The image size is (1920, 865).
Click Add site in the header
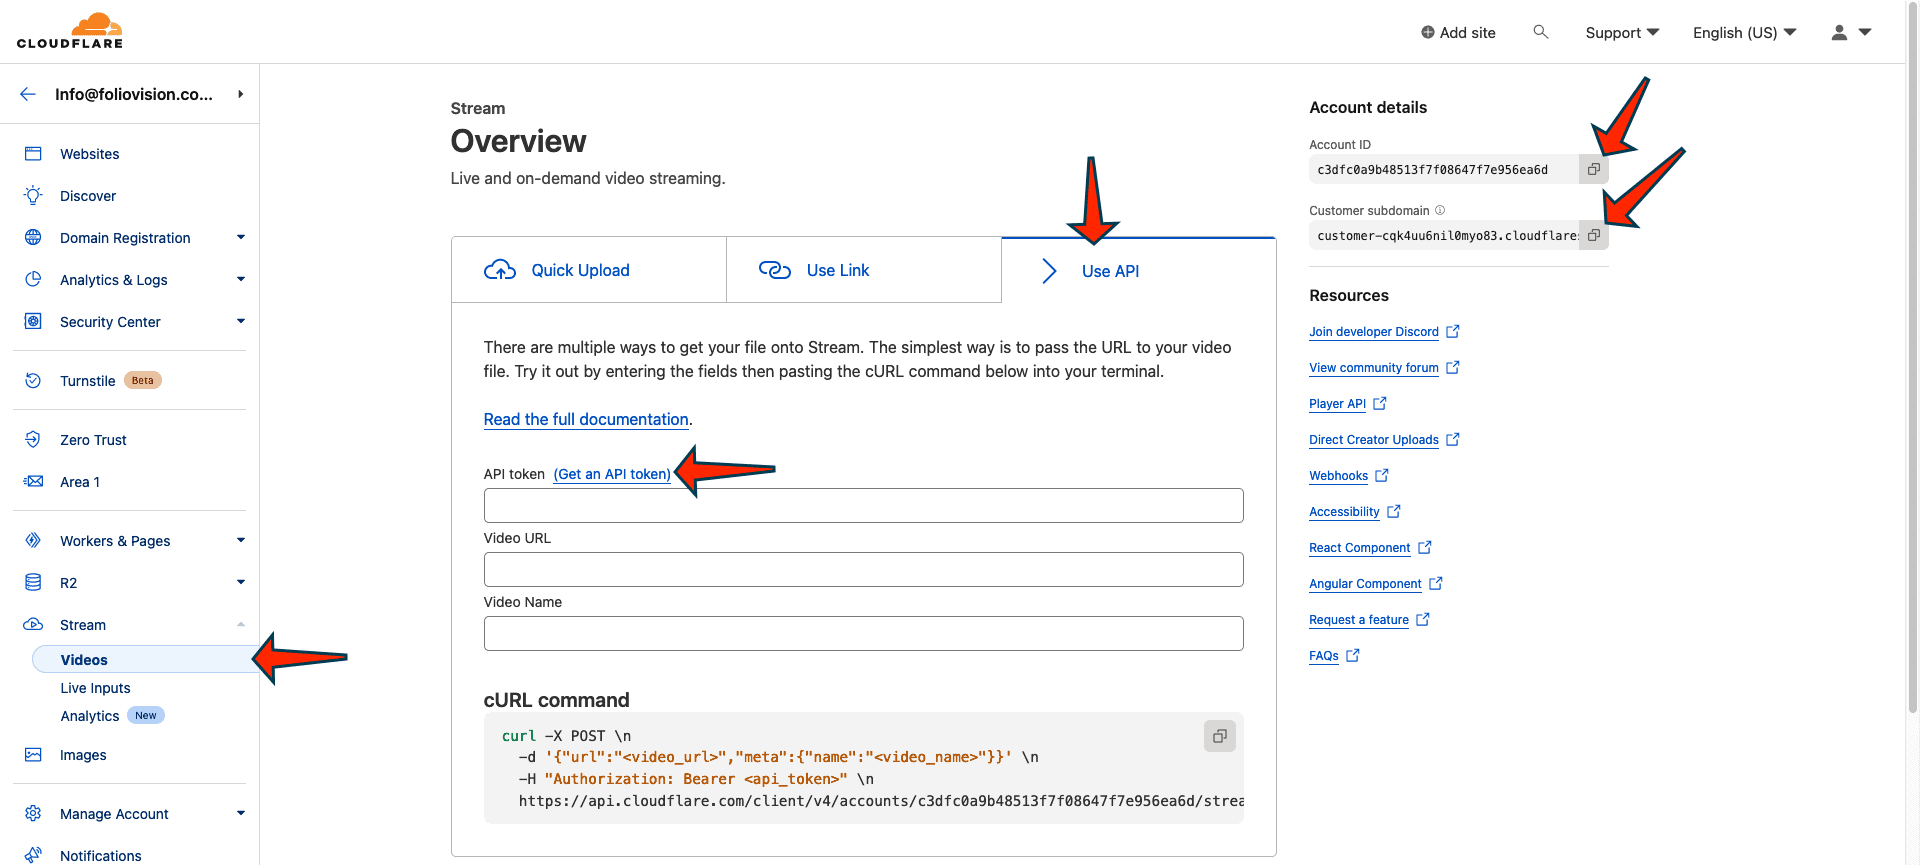click(1458, 32)
